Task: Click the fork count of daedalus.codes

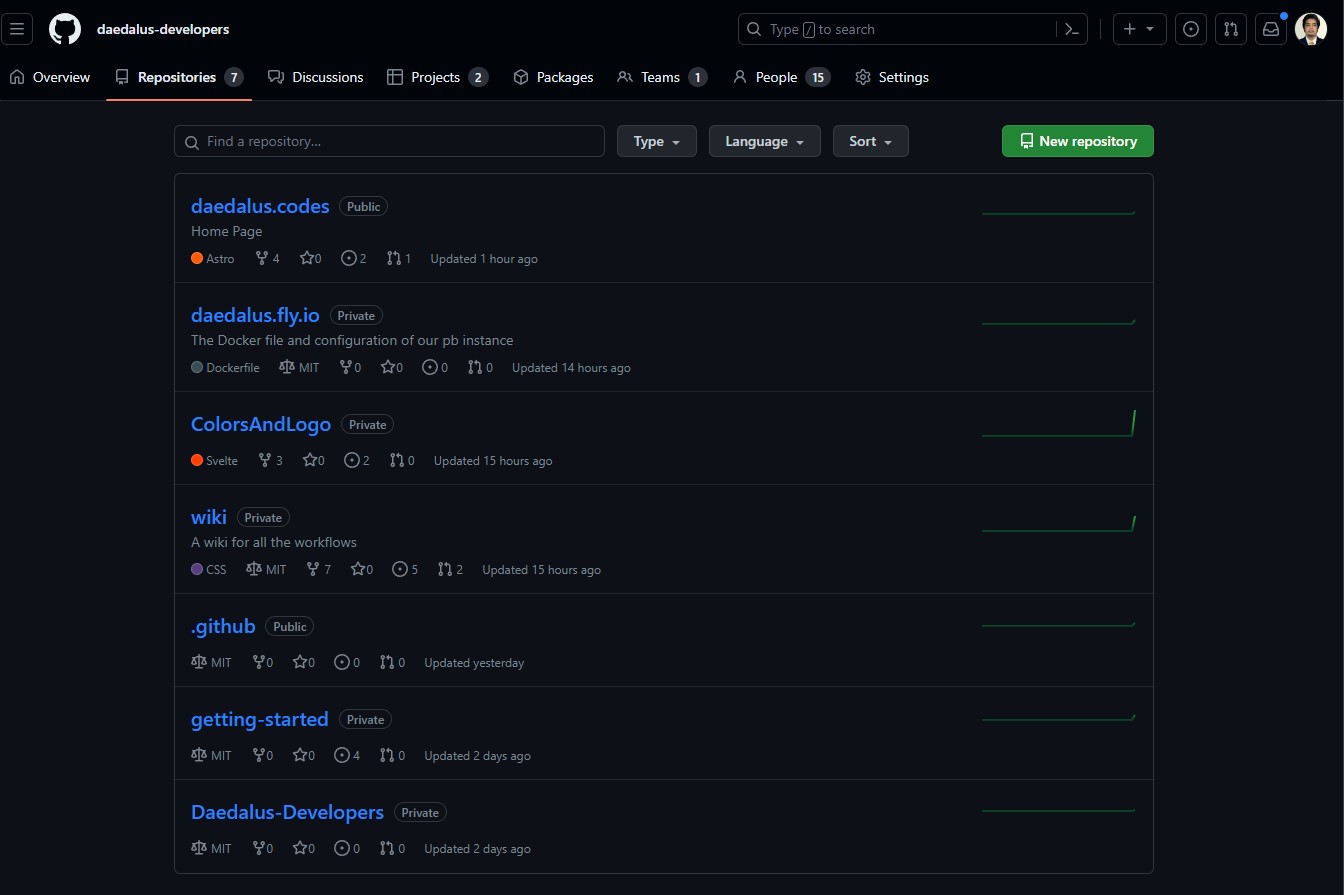Action: [267, 258]
